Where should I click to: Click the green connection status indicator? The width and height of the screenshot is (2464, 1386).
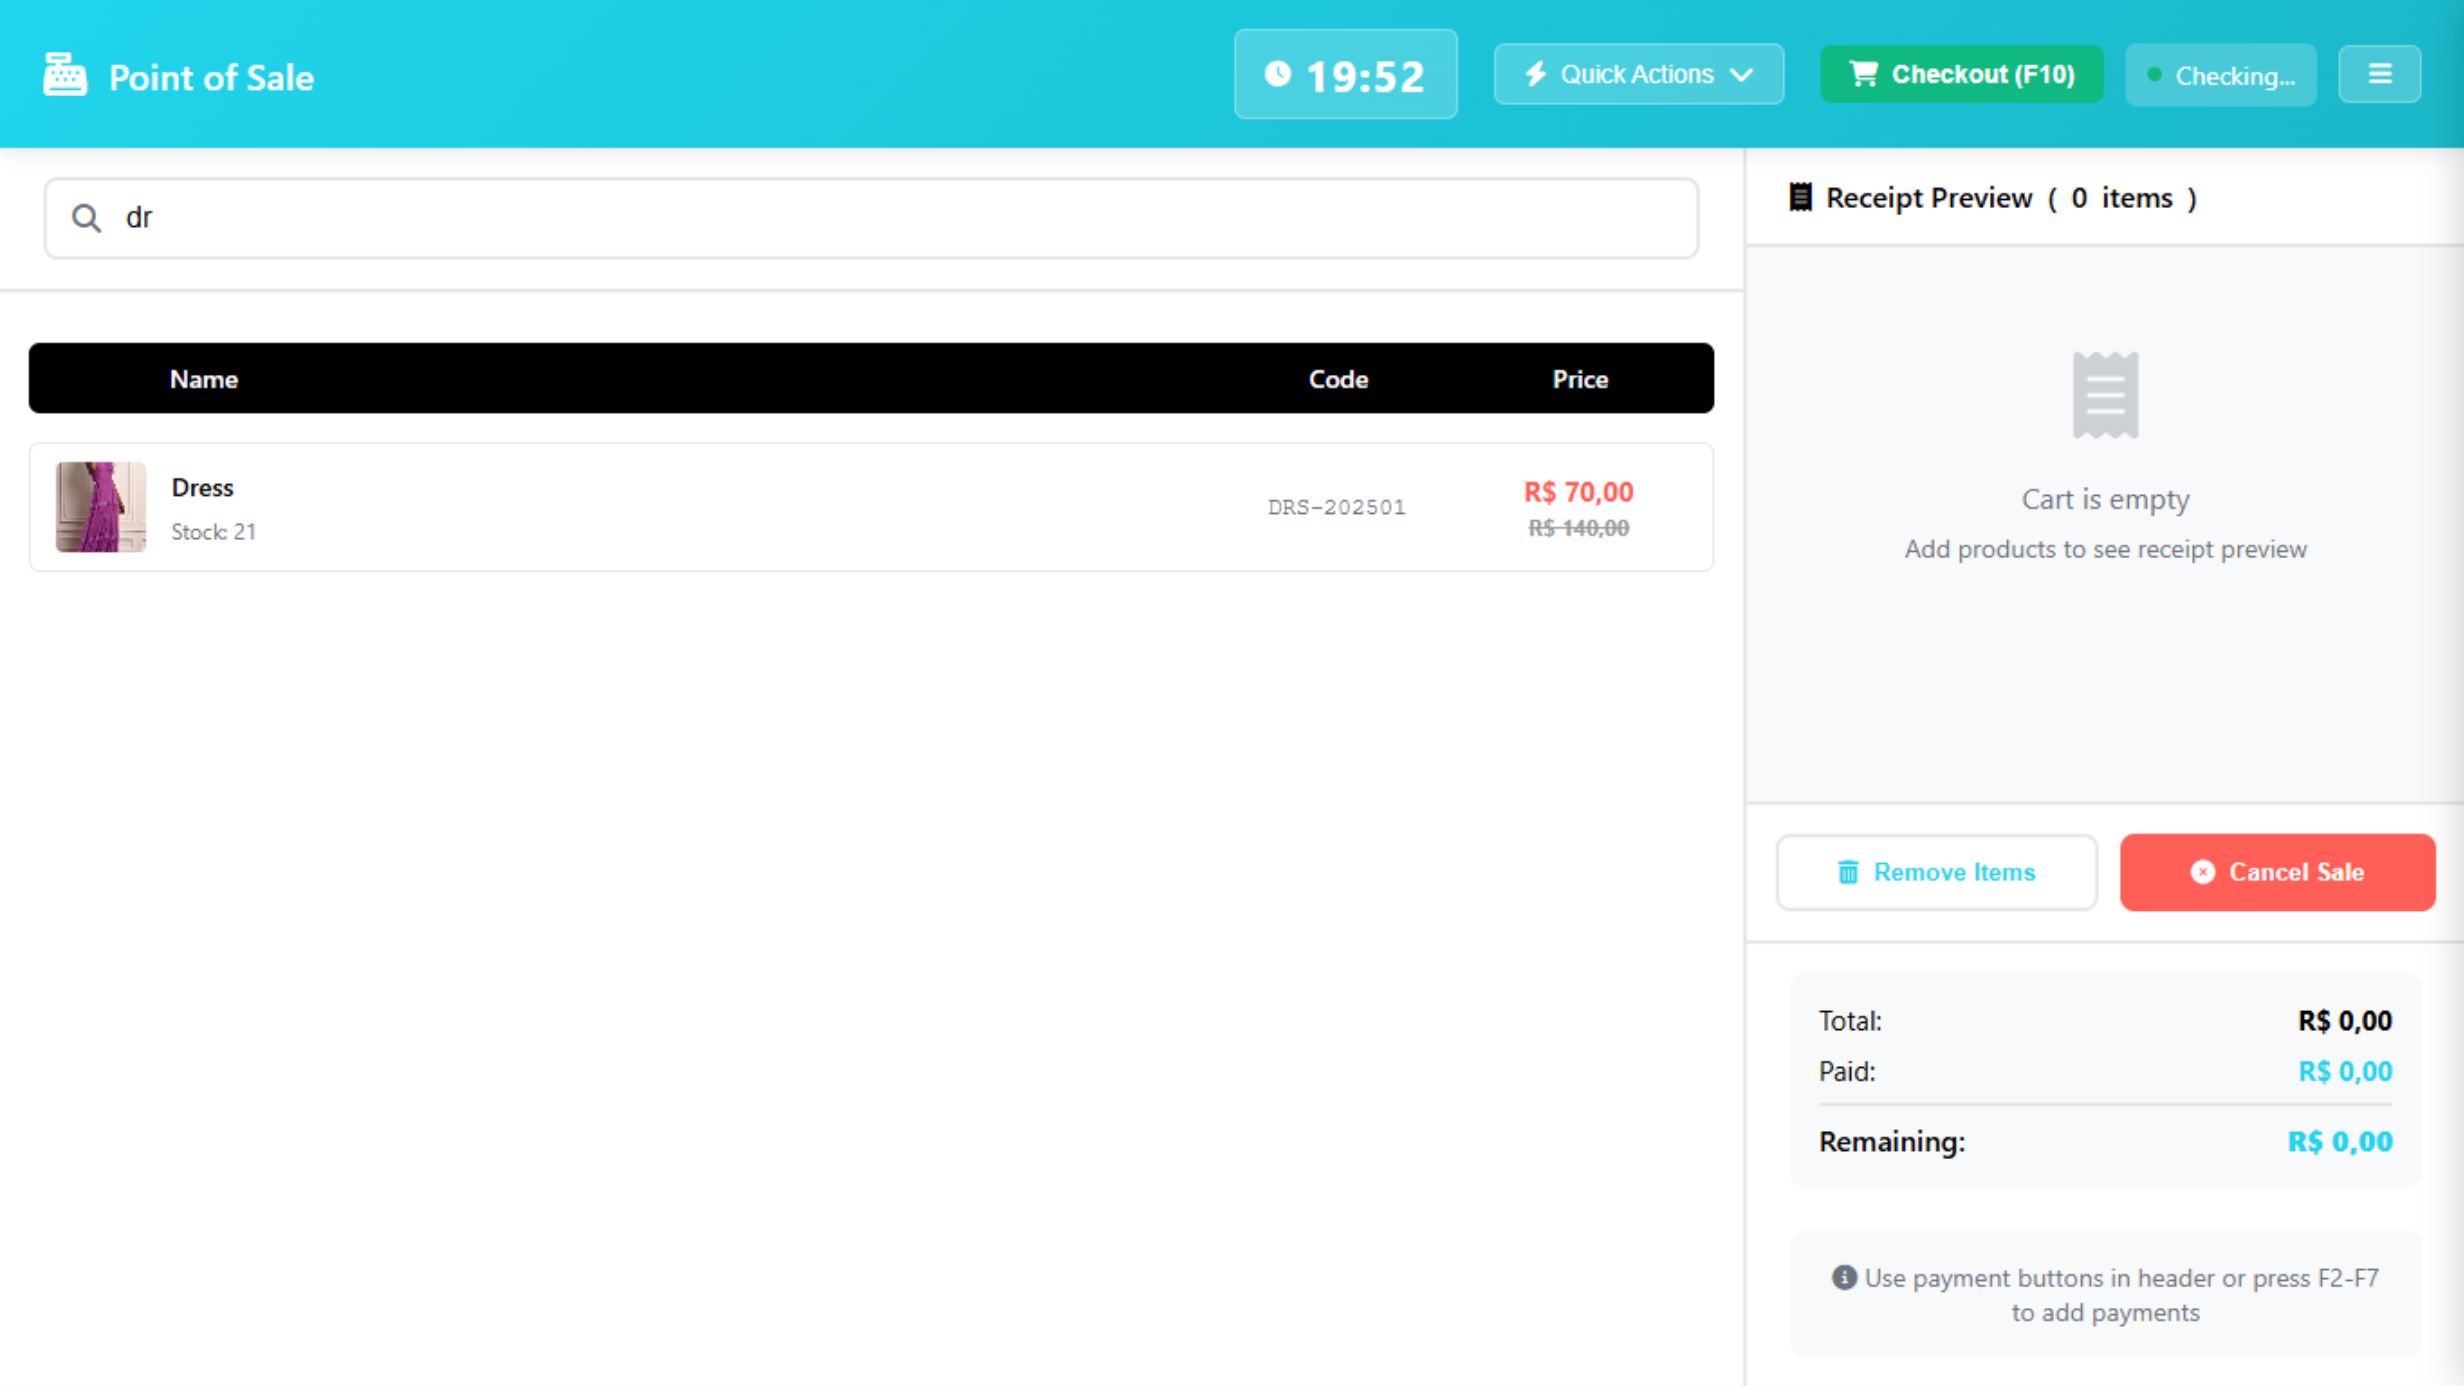click(x=2154, y=75)
